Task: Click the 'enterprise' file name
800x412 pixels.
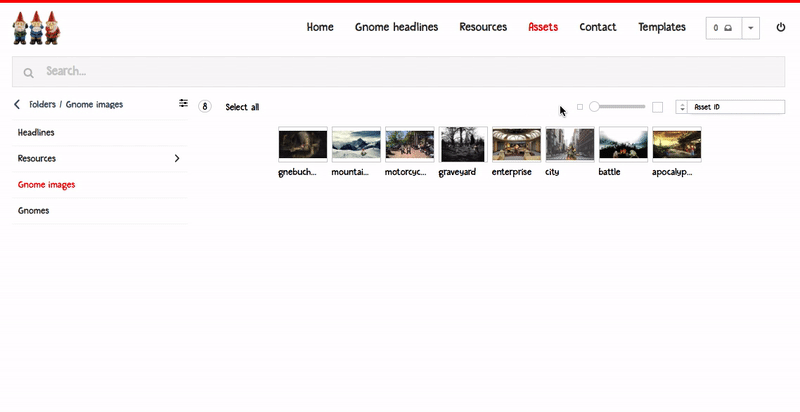Action: 512,172
